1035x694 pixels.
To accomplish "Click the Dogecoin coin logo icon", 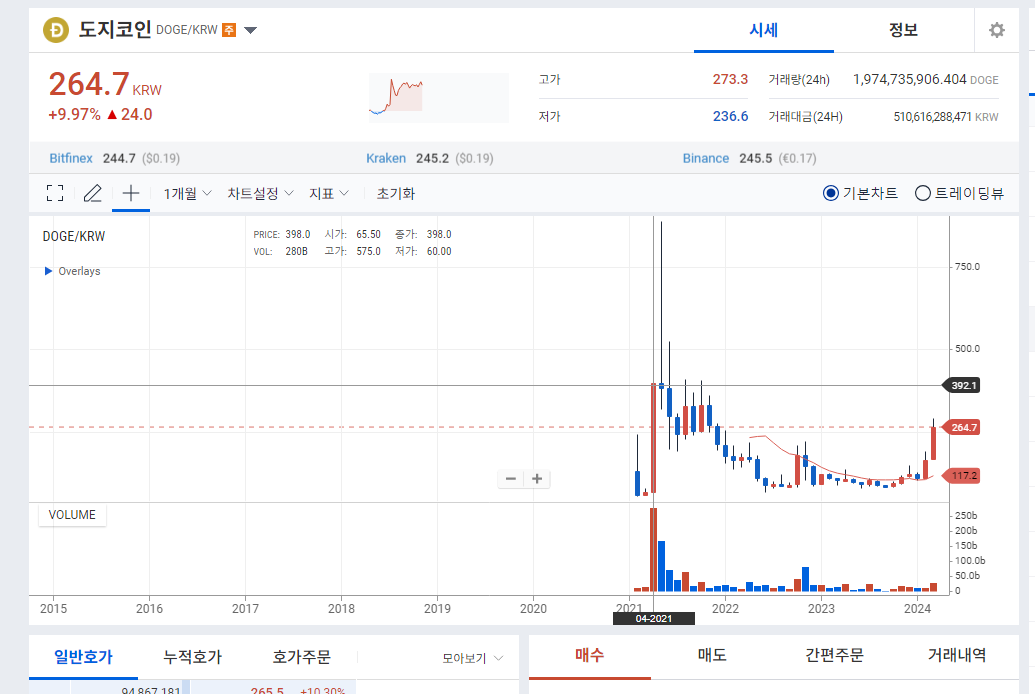I will point(56,30).
